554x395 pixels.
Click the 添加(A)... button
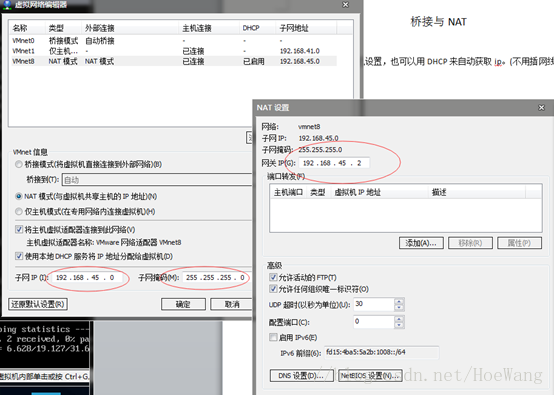pyautogui.click(x=421, y=243)
